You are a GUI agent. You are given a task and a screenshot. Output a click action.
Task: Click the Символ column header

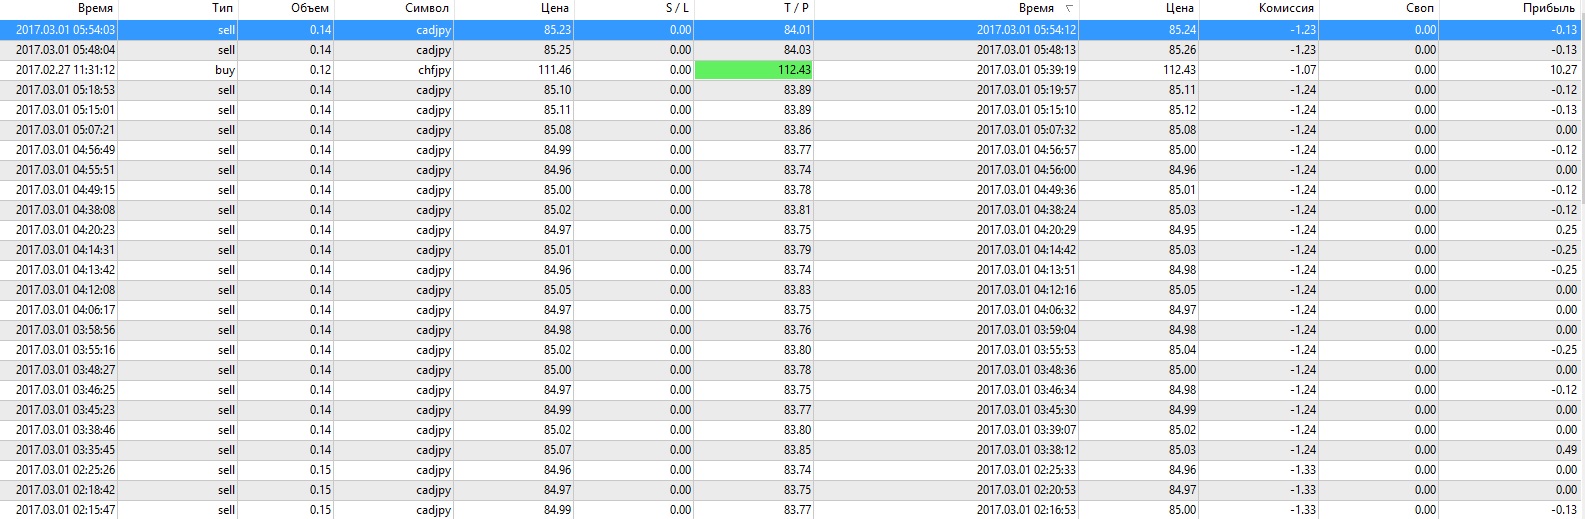click(x=427, y=8)
